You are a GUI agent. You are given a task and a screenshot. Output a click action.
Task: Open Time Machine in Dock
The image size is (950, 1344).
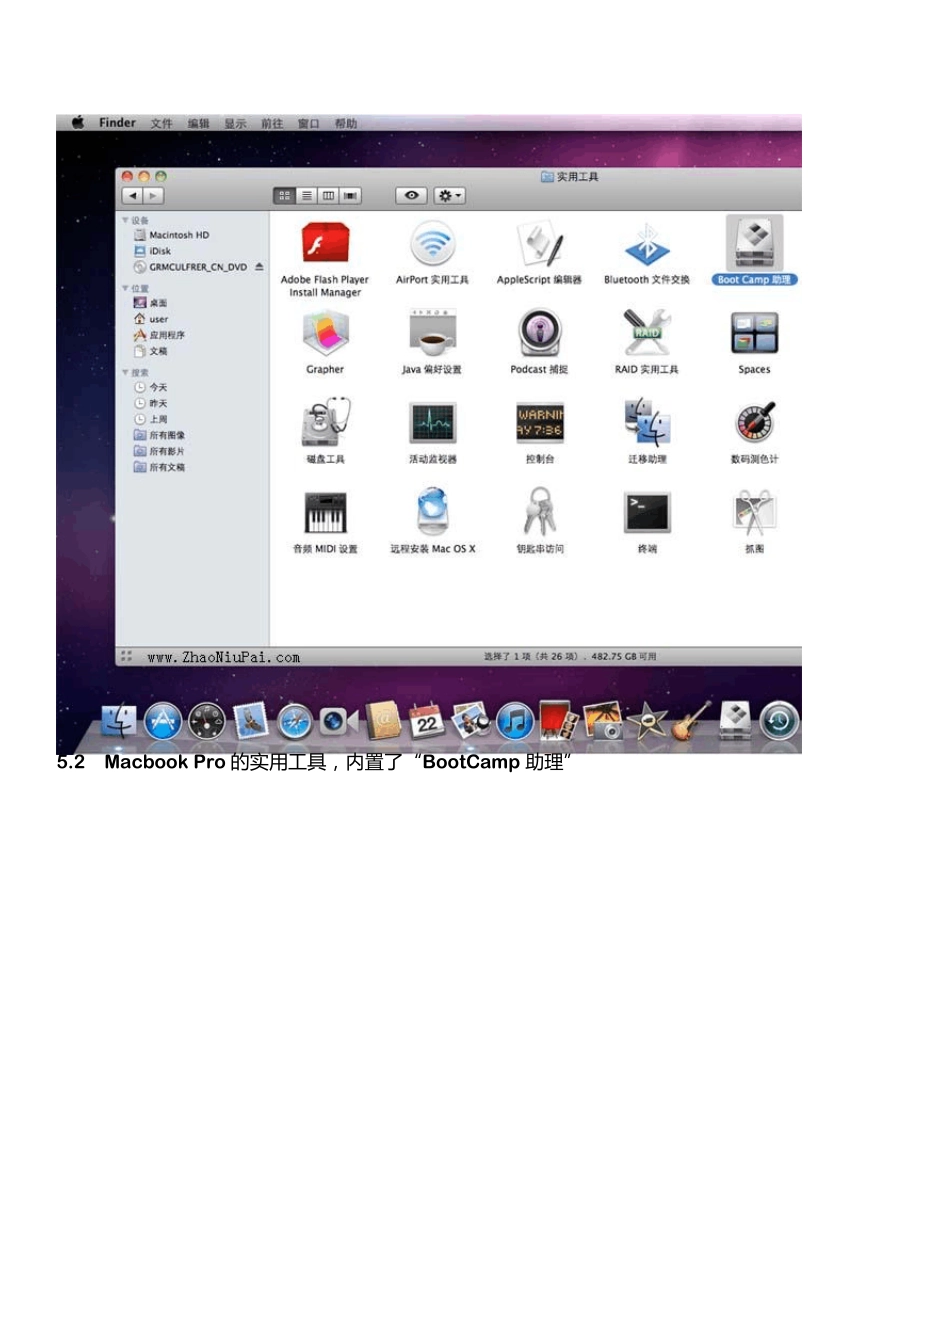click(779, 721)
